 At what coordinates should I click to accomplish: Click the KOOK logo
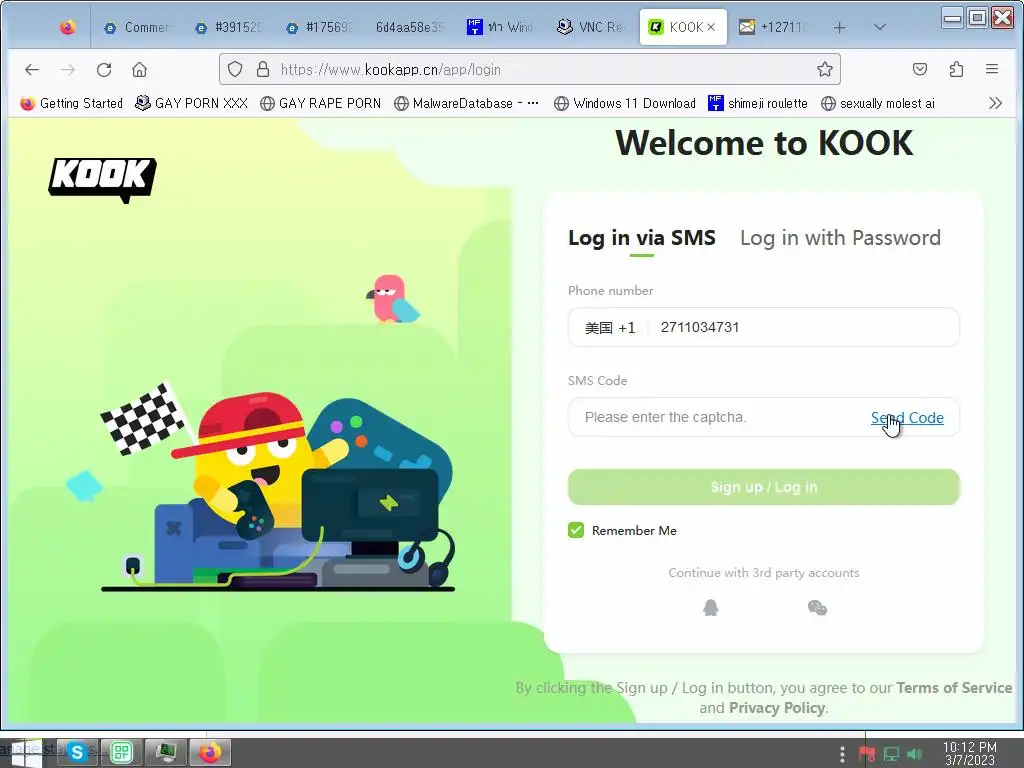[x=103, y=180]
